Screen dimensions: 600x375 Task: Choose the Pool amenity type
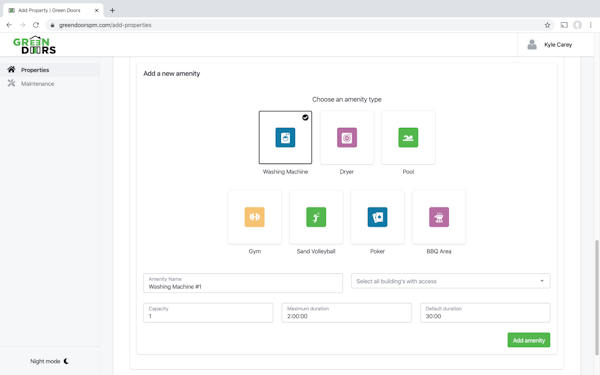(408, 137)
